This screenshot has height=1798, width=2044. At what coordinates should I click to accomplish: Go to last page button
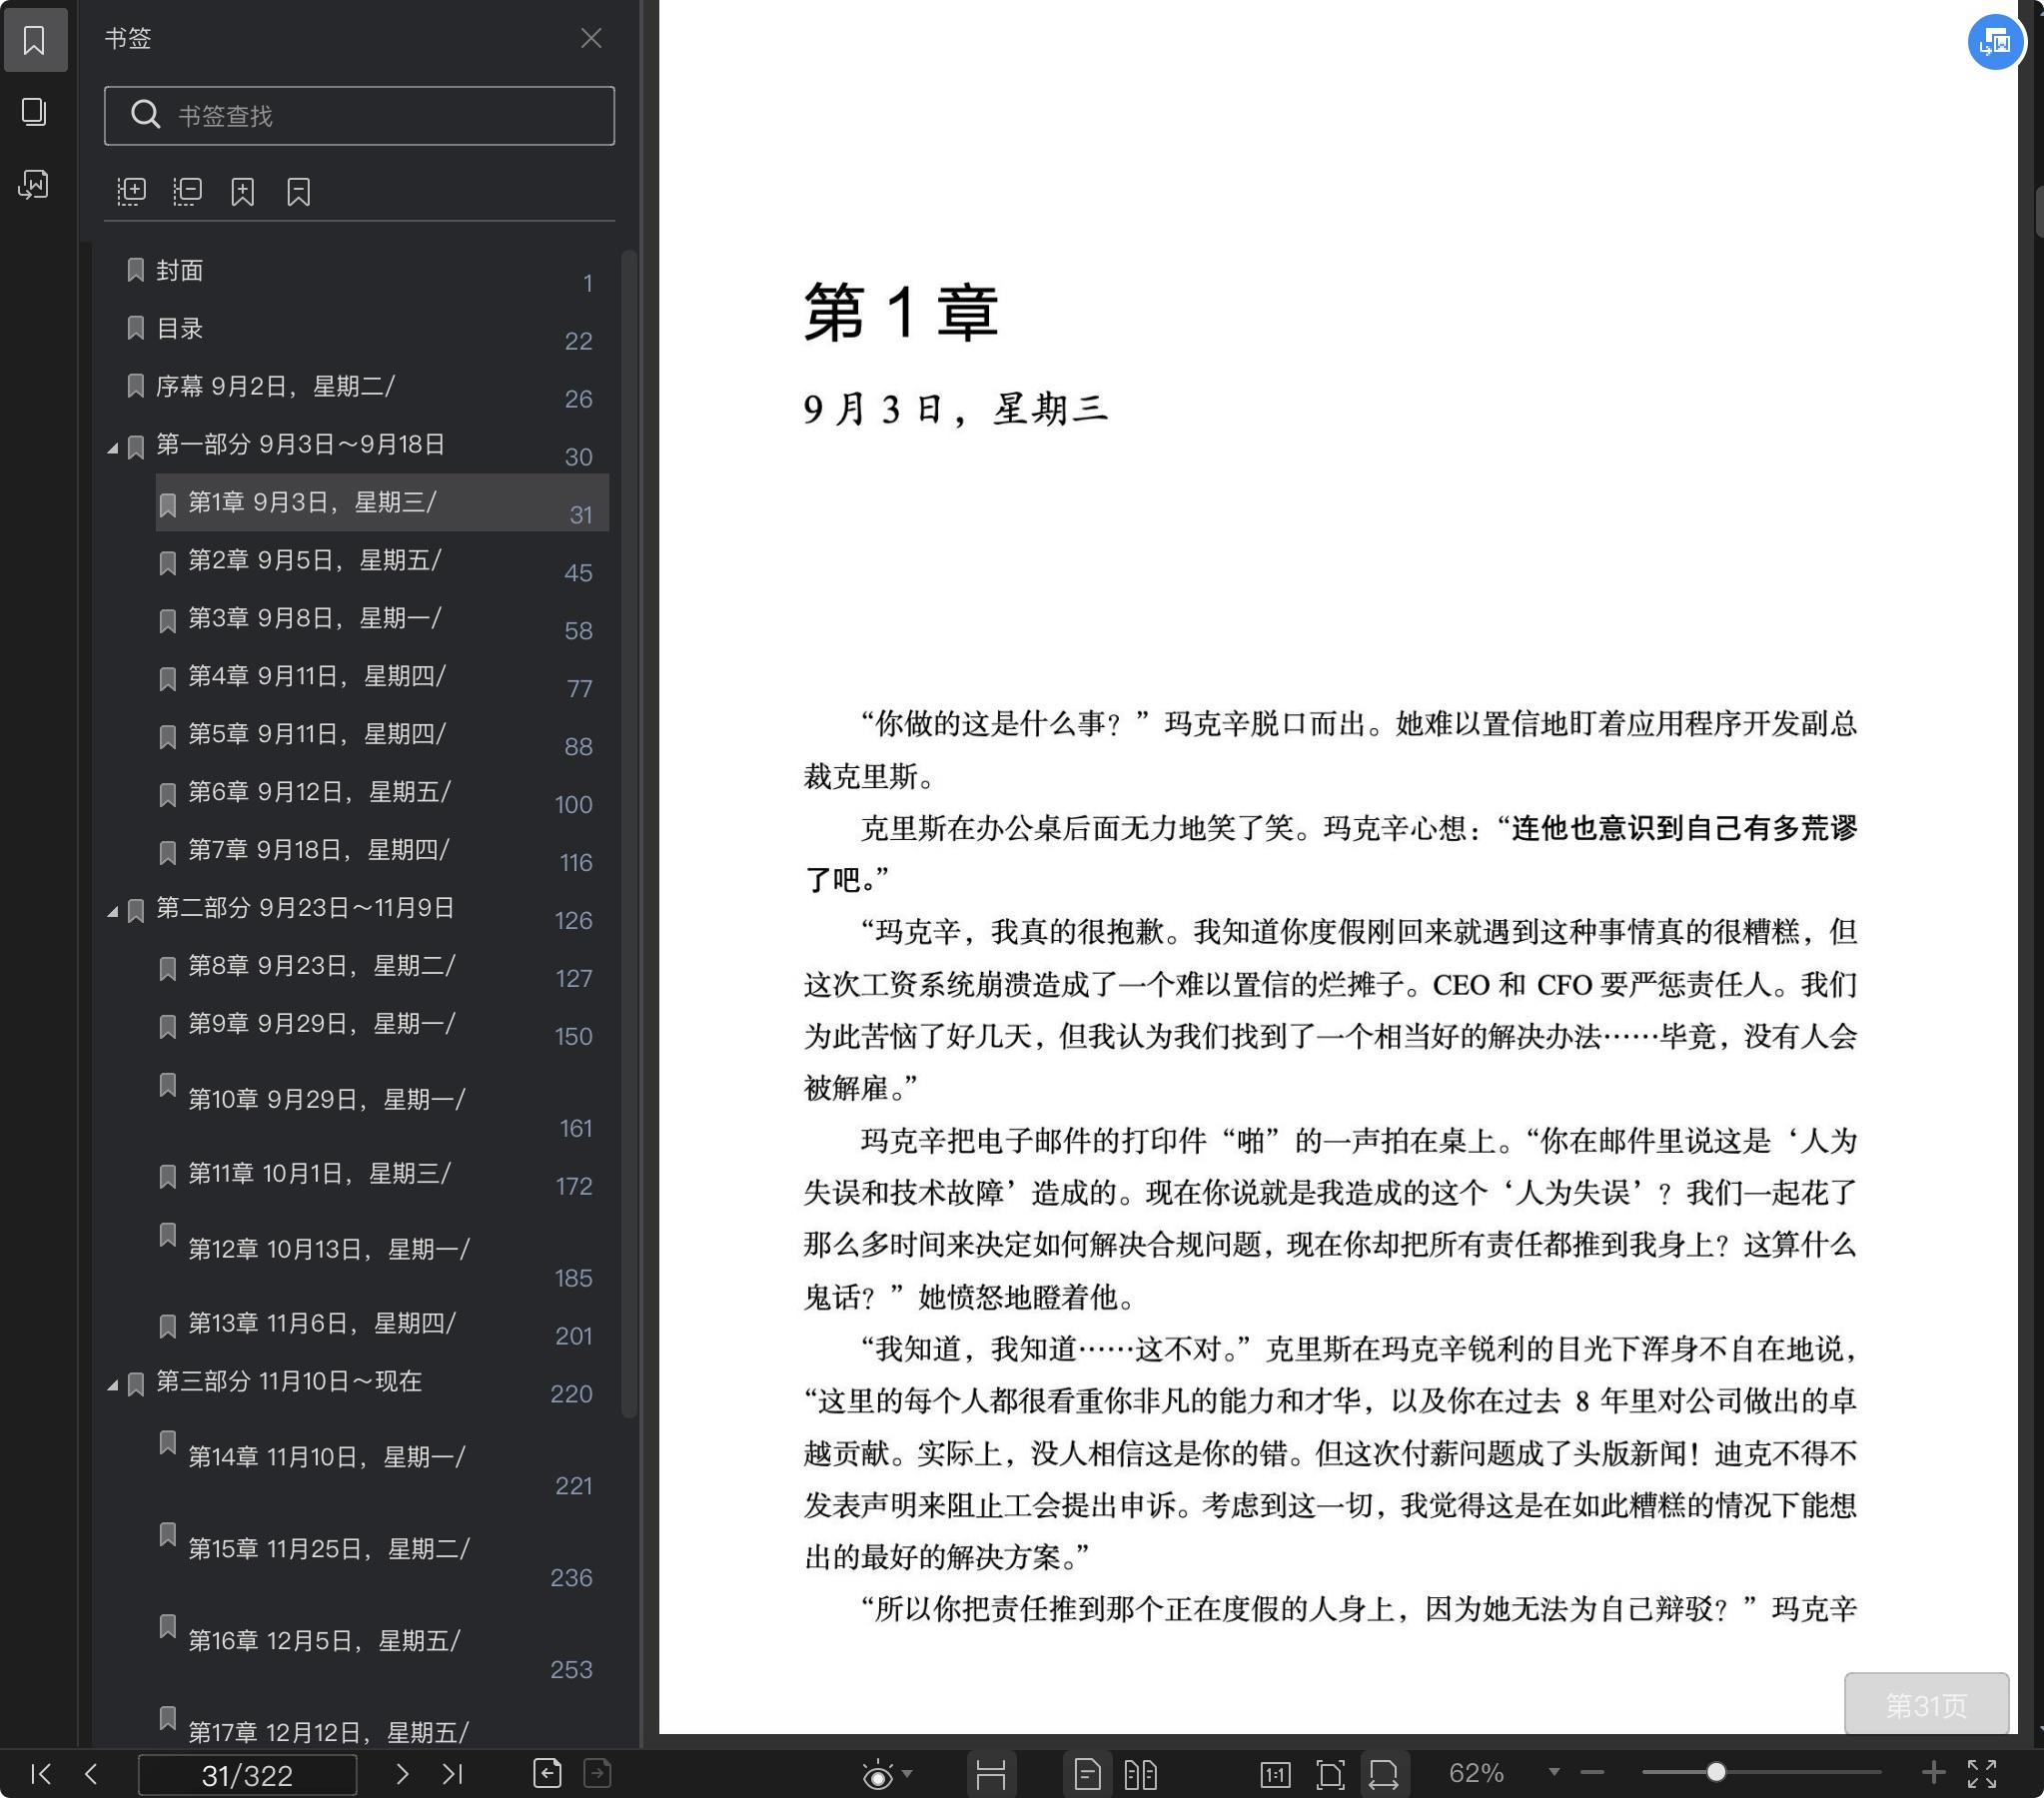tap(452, 1774)
